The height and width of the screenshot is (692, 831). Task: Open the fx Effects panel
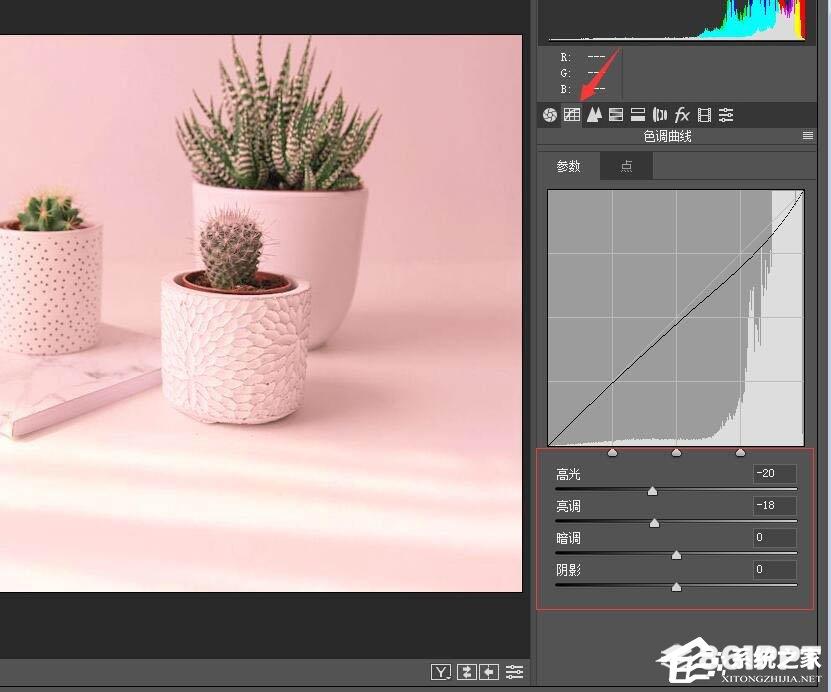click(x=682, y=114)
